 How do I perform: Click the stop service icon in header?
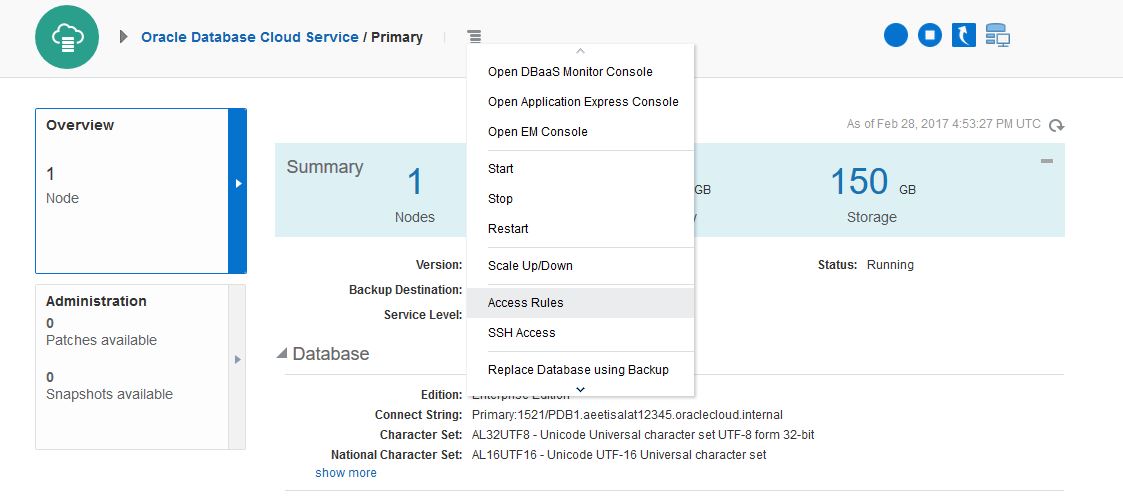click(930, 35)
